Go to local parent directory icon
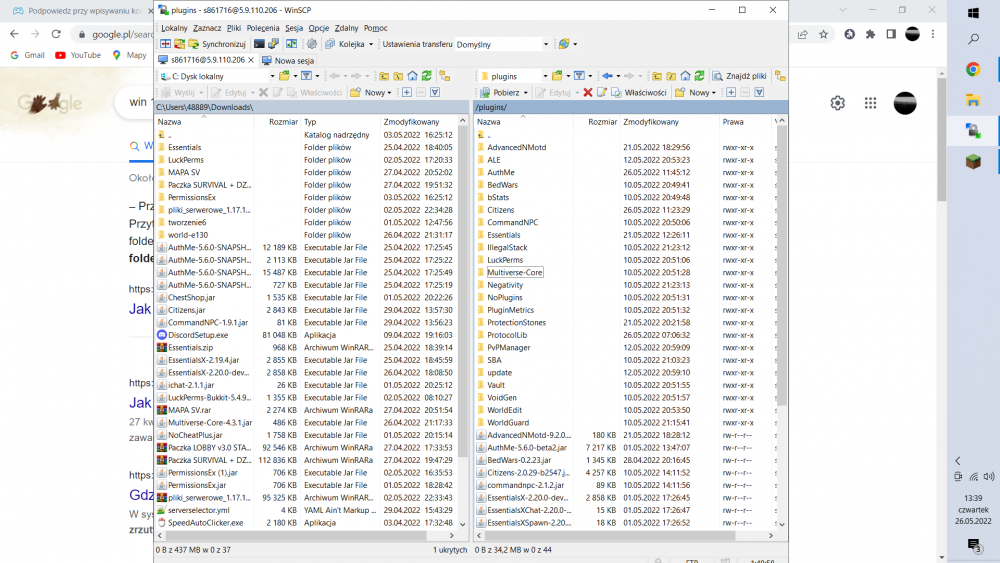 pos(384,76)
